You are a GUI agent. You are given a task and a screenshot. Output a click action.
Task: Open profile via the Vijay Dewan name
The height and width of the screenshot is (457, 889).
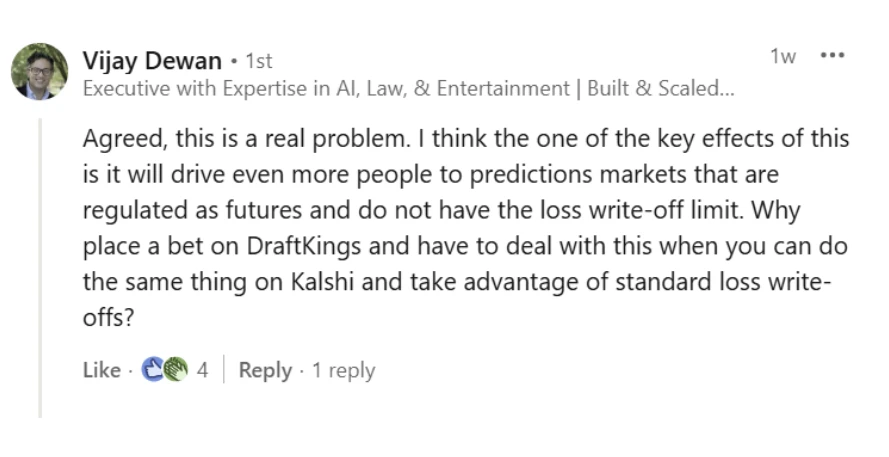point(152,60)
